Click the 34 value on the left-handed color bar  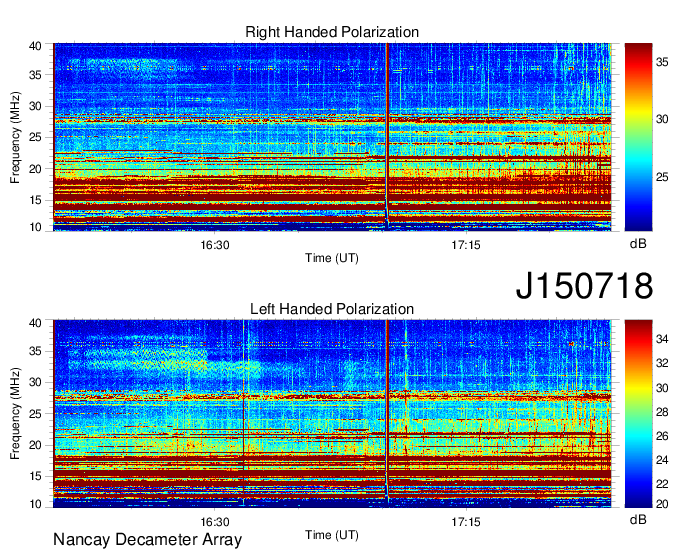(x=662, y=339)
